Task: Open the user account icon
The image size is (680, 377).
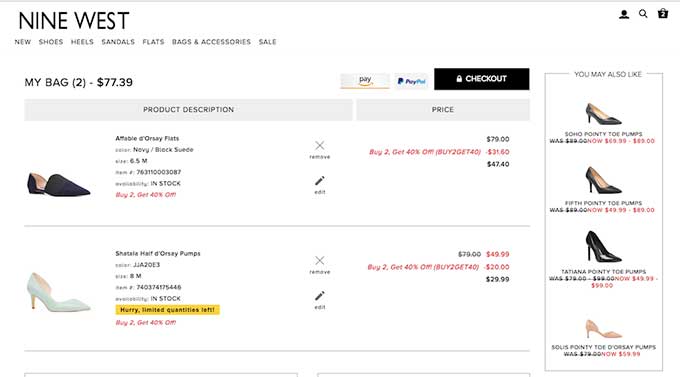Action: click(624, 14)
